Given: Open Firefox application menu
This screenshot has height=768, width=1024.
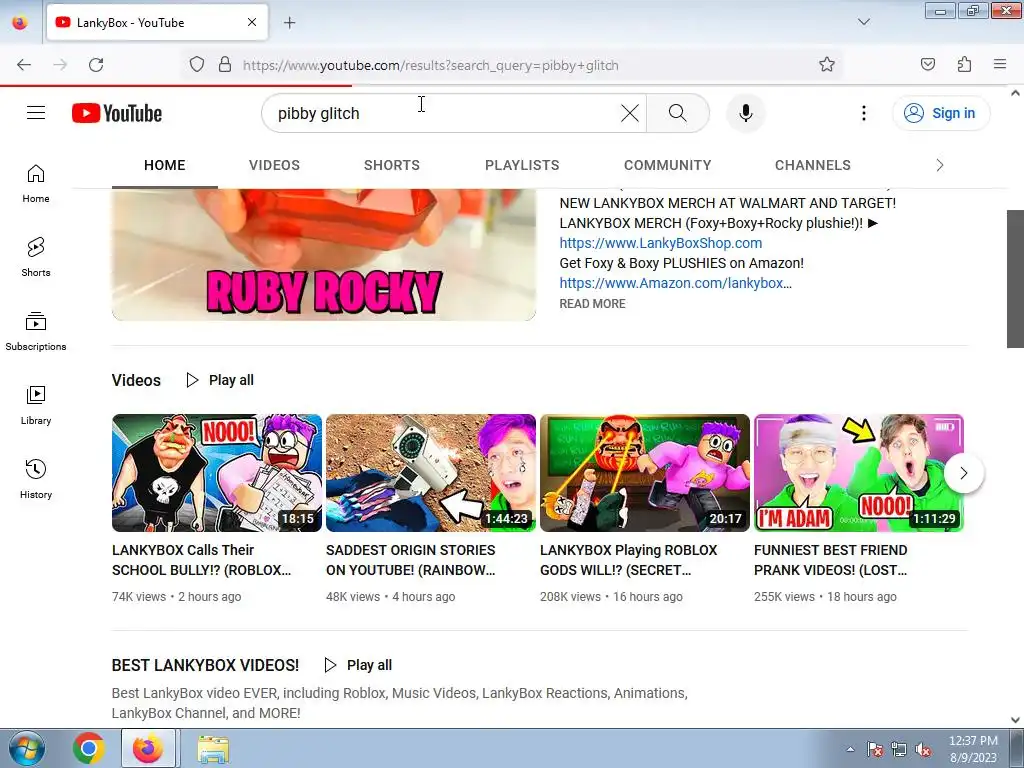Looking at the screenshot, I should coord(1000,65).
